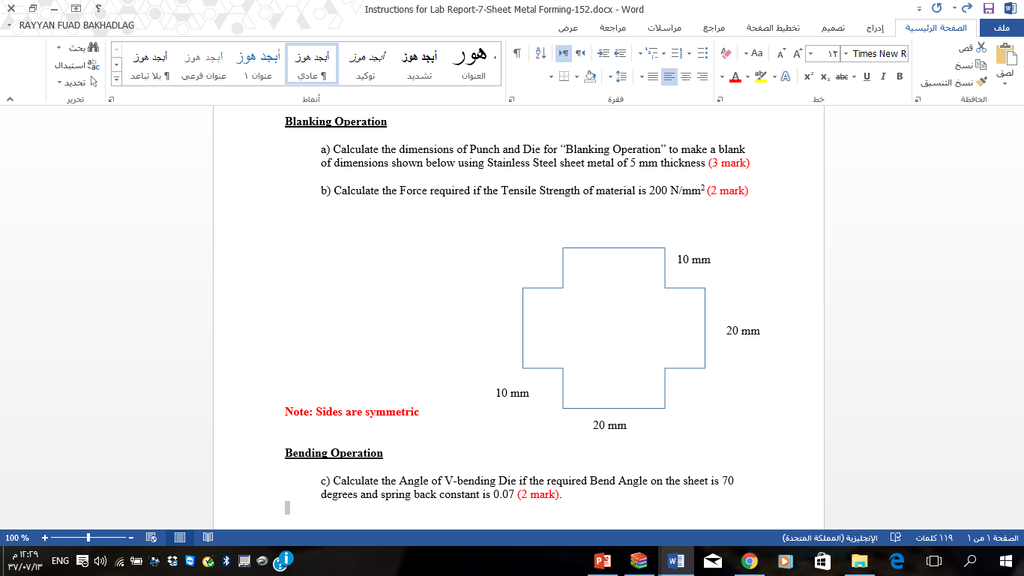
Task: Click the Cut scissors icon
Action: tap(981, 47)
